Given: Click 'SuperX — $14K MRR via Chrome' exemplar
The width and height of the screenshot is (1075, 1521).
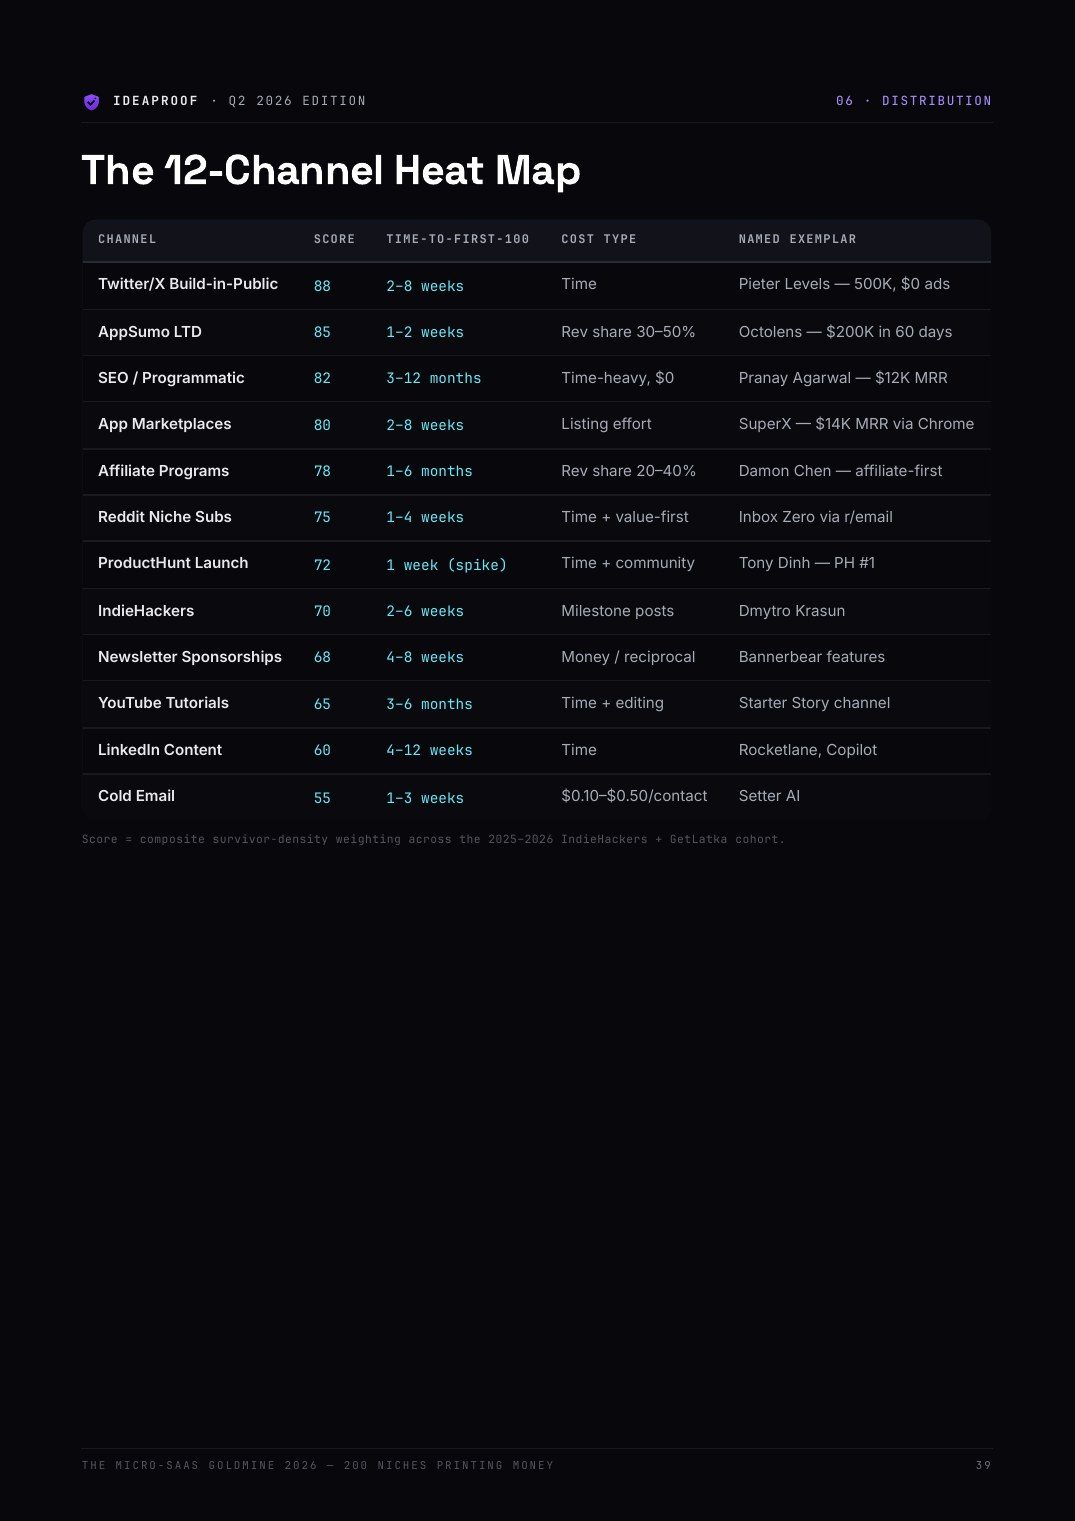Looking at the screenshot, I should click(x=856, y=424).
